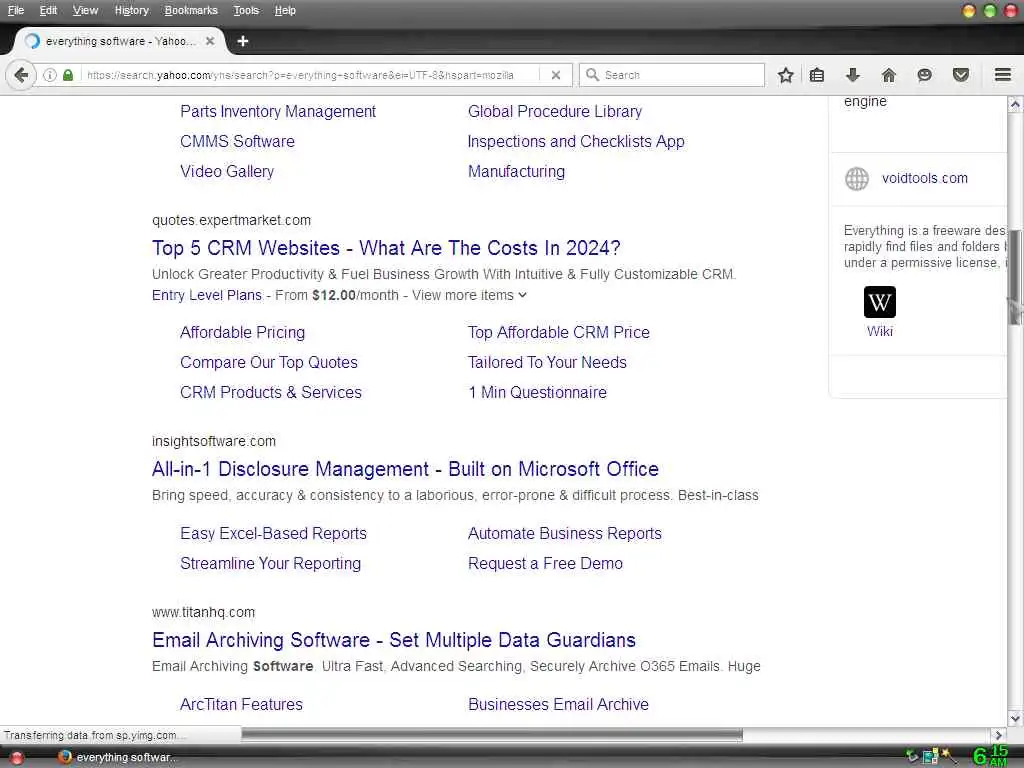Viewport: 1024px width, 768px height.
Task: Click Automate Business Reports link
Action: (x=564, y=534)
